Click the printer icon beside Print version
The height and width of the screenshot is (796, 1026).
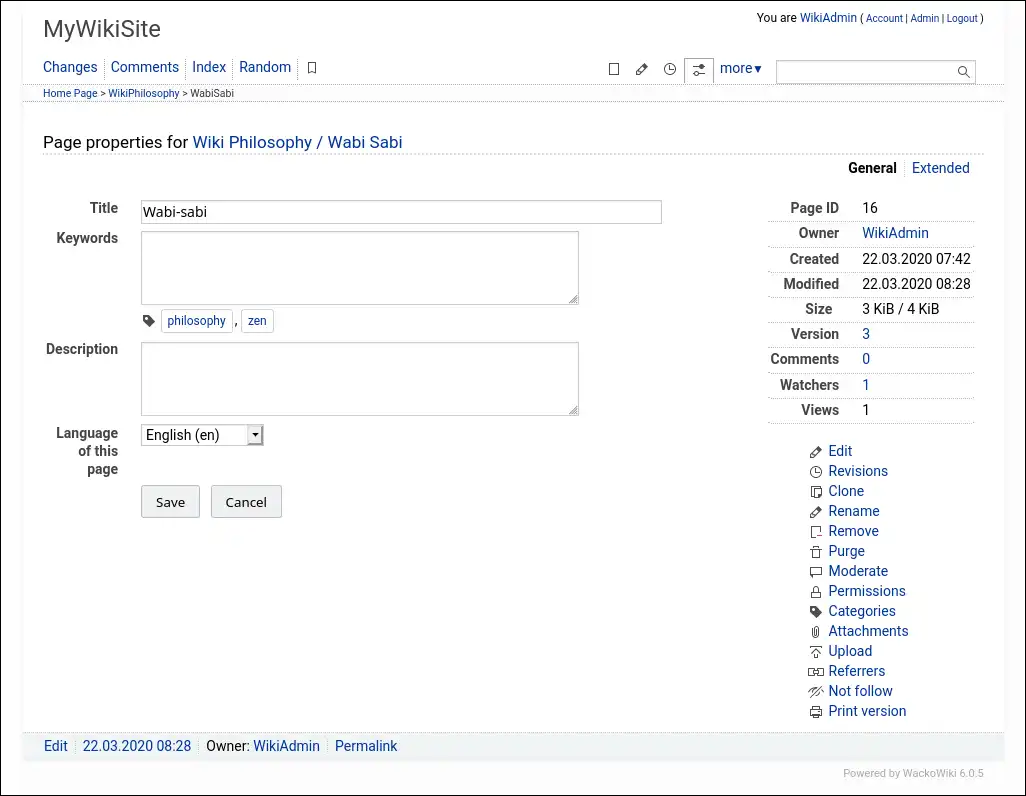[816, 712]
